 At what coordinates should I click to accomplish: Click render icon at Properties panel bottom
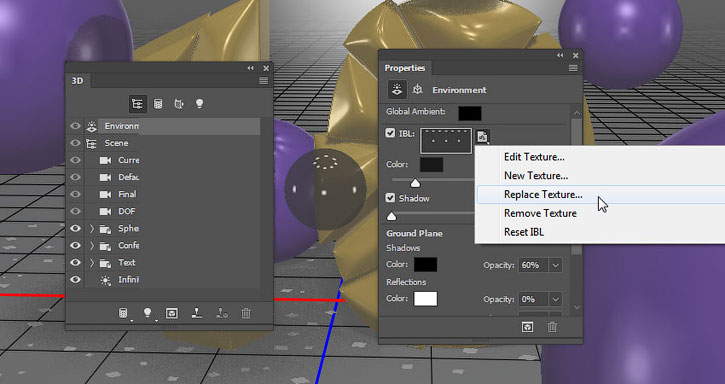coord(528,327)
